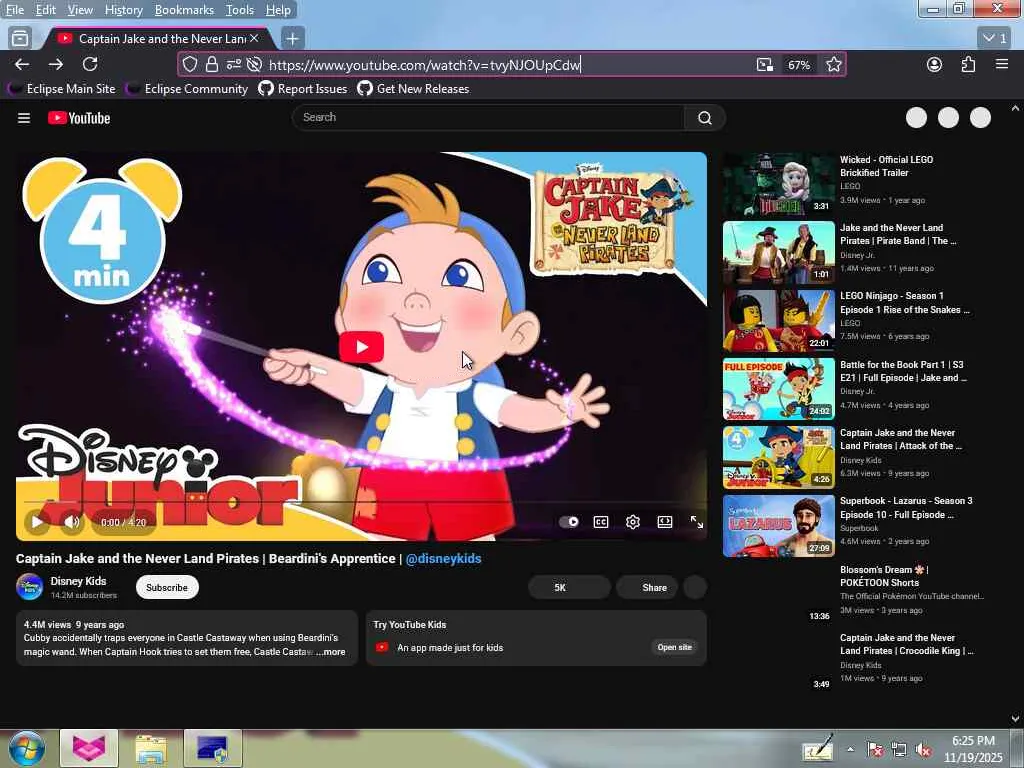
Task: Open Eclipse Community bookmark
Action: tap(188, 89)
